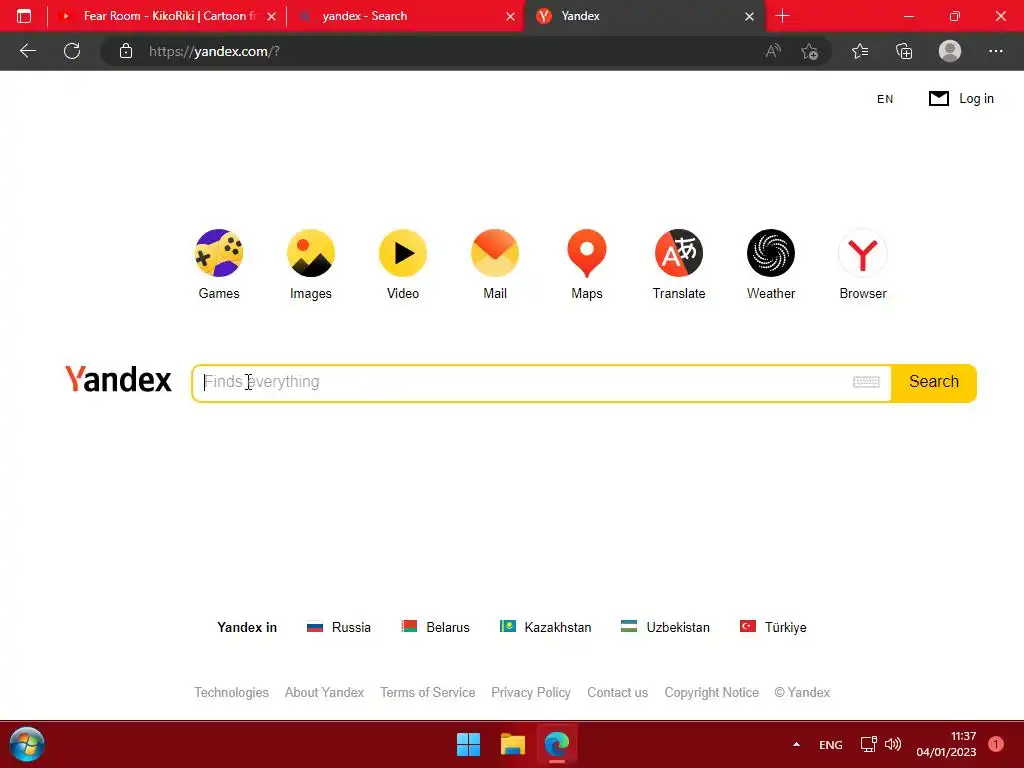Click the Log in link
Screen dimensions: 1024x768
[x=976, y=99]
